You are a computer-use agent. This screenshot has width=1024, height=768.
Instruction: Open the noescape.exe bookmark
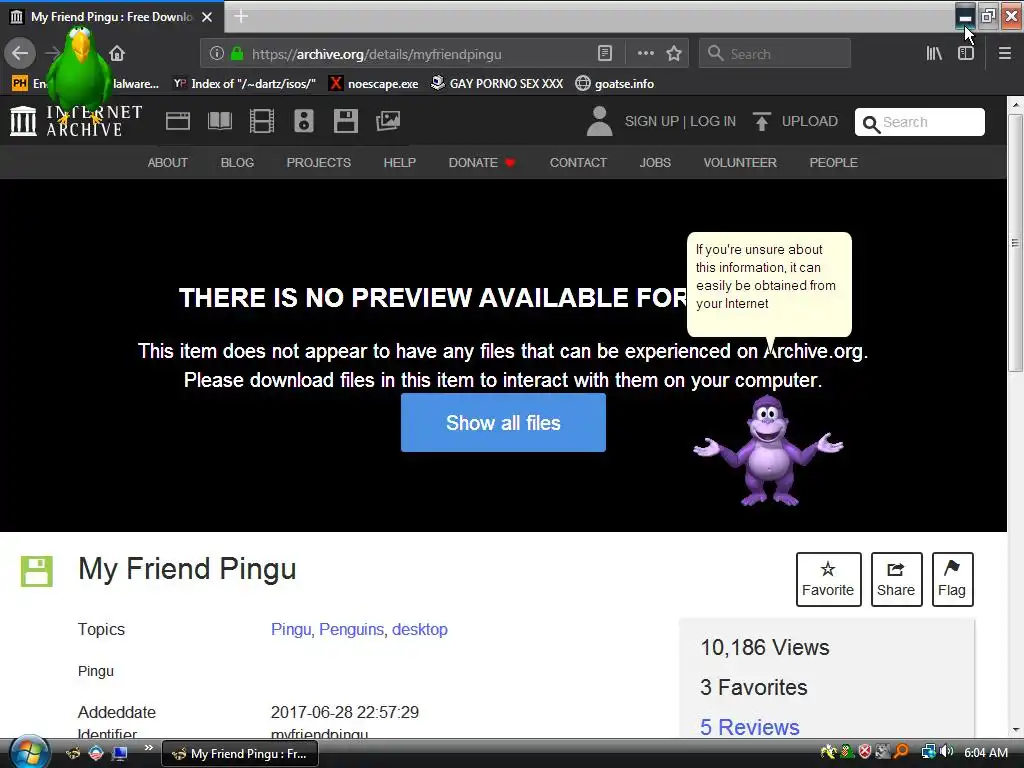coord(374,84)
